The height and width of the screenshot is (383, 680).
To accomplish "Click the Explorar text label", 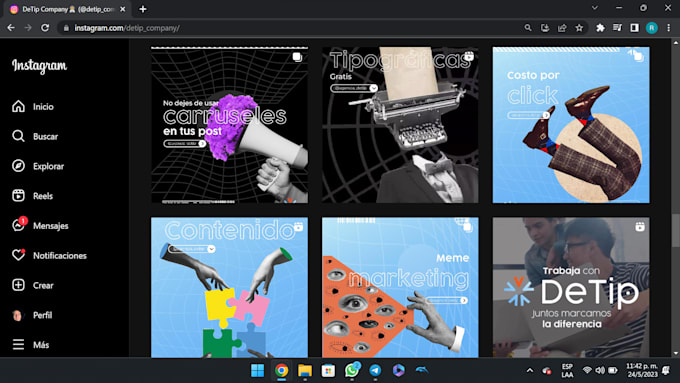I will [49, 166].
